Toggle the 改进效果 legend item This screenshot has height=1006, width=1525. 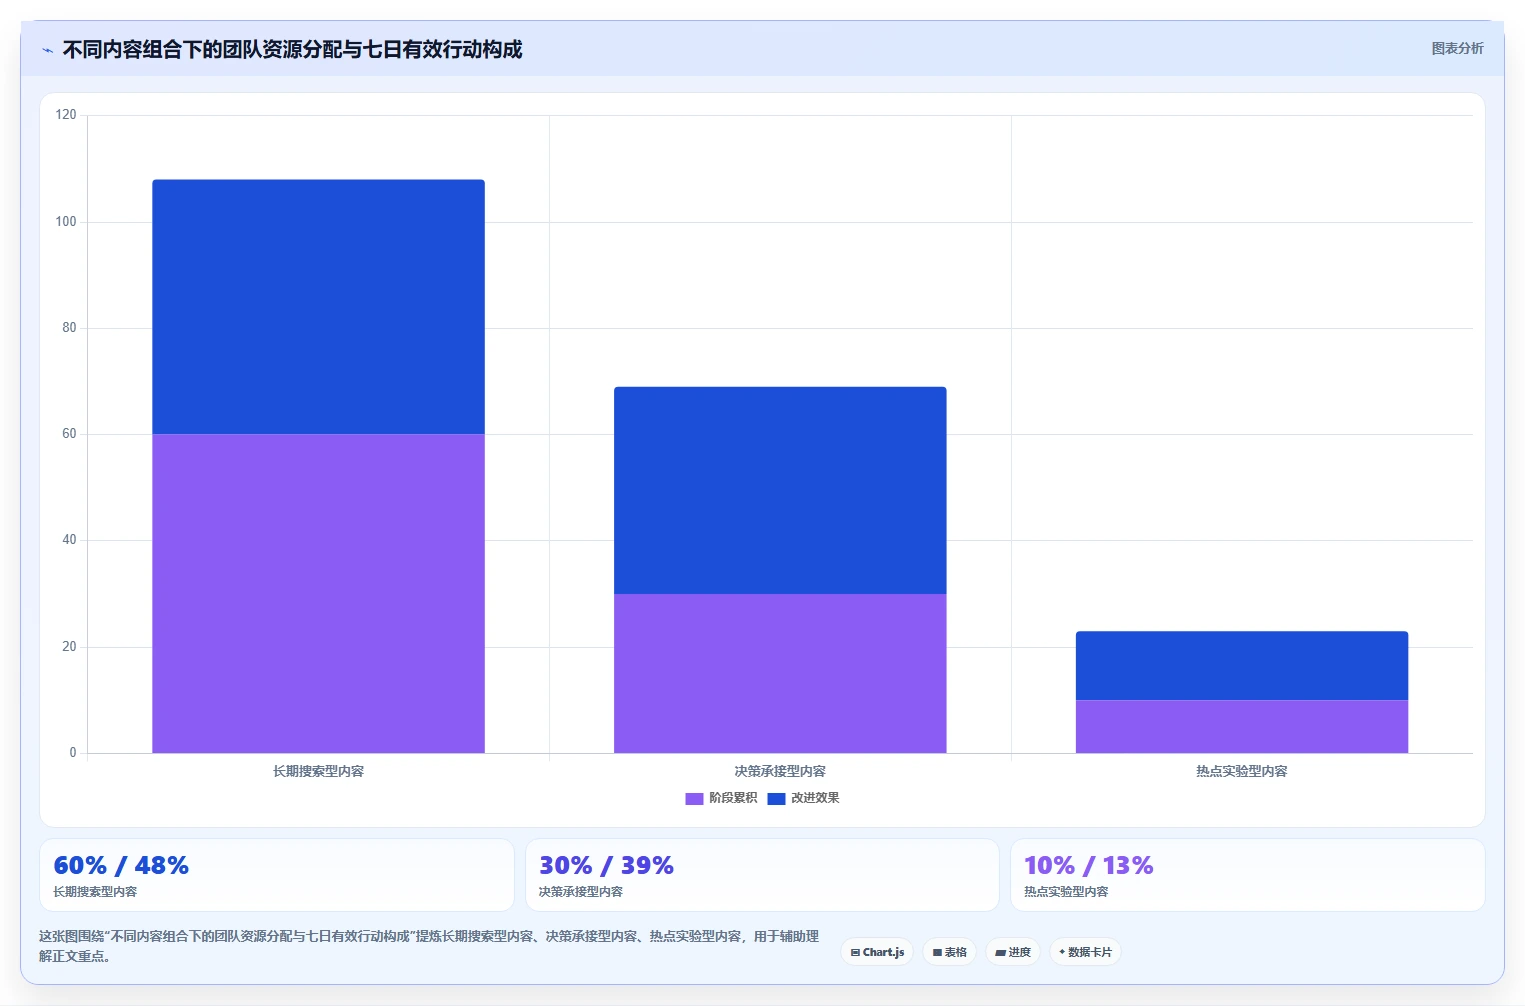tap(803, 798)
